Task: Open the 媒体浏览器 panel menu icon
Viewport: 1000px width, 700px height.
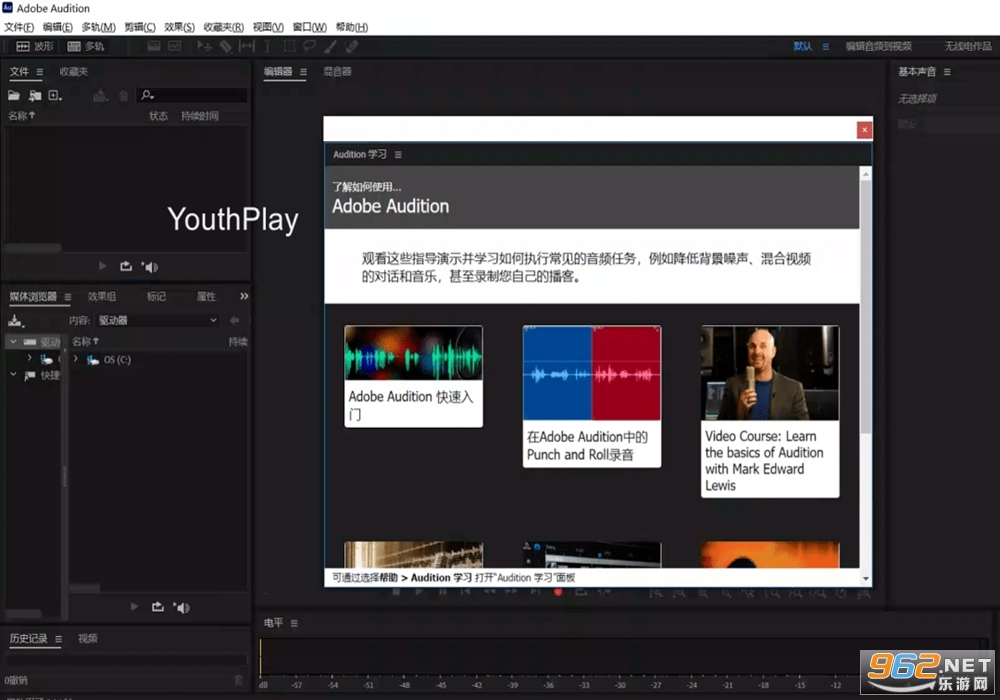Action: click(68, 297)
